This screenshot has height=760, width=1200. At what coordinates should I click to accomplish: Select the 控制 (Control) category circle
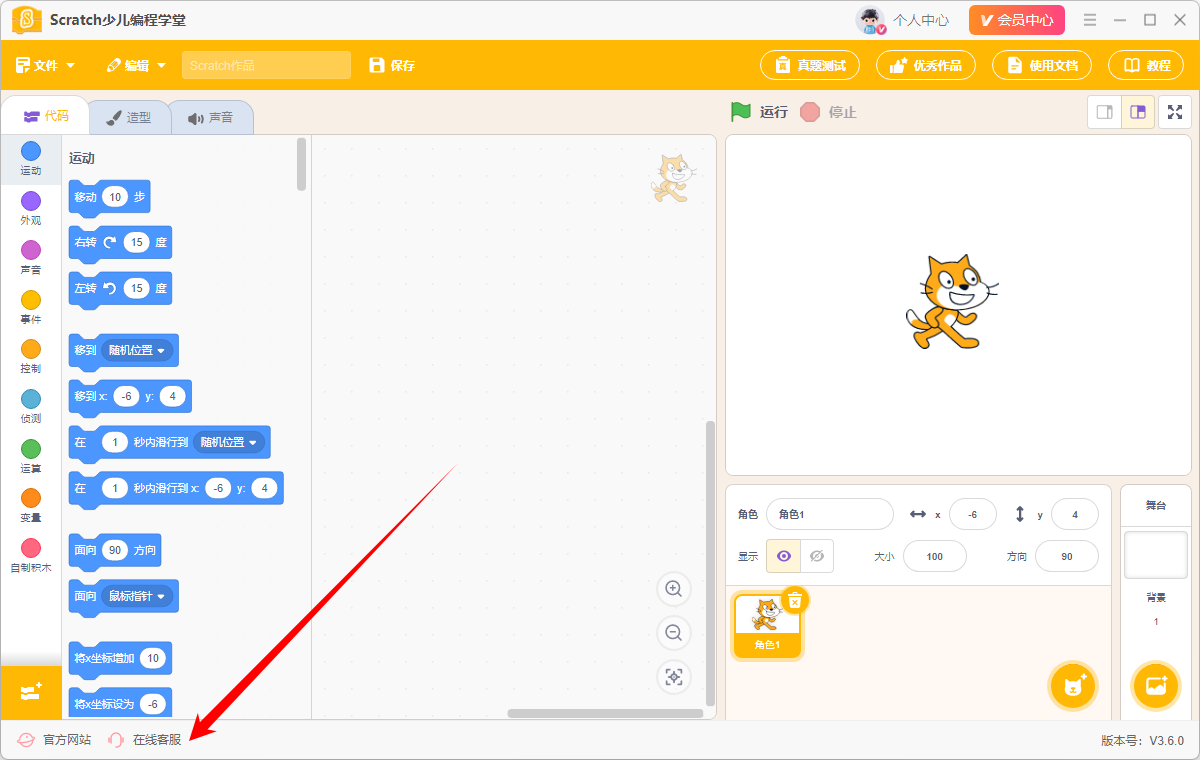(31, 349)
